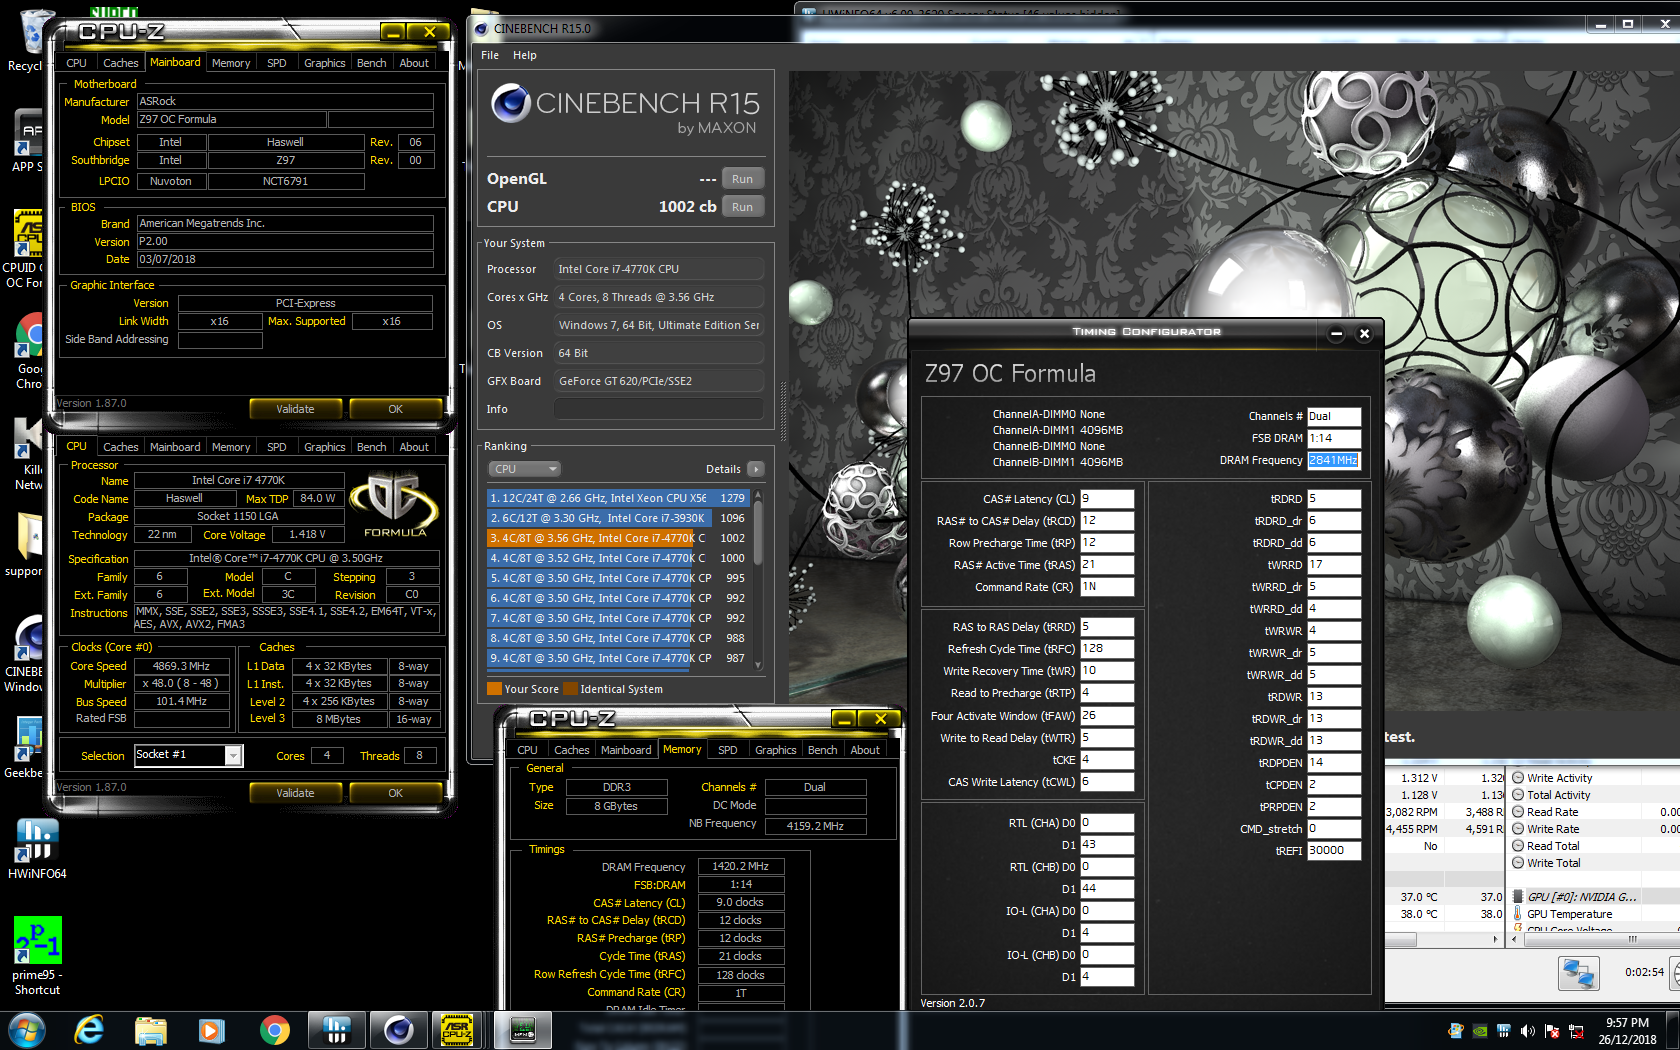
Task: Click Run button next to CPU score
Action: pyautogui.click(x=742, y=207)
